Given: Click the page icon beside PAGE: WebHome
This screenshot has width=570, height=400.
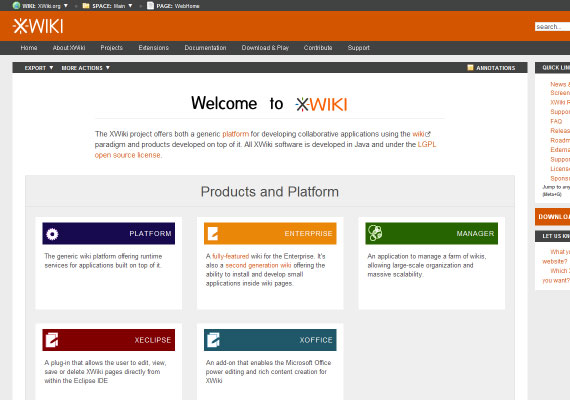Looking at the screenshot, I should click(150, 5).
